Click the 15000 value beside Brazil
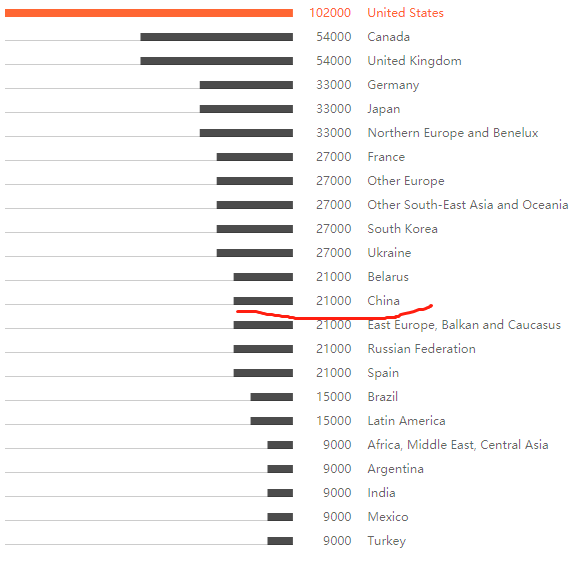The image size is (586, 562). click(x=334, y=397)
